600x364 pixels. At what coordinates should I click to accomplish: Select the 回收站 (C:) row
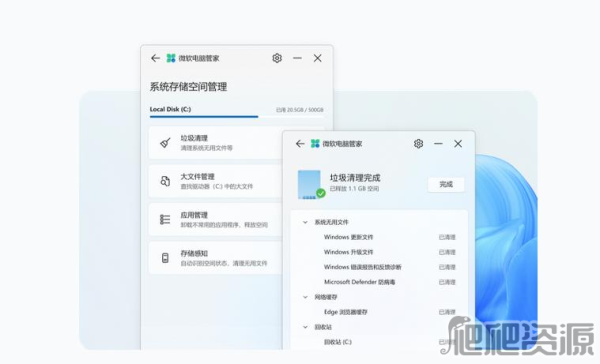click(x=379, y=342)
